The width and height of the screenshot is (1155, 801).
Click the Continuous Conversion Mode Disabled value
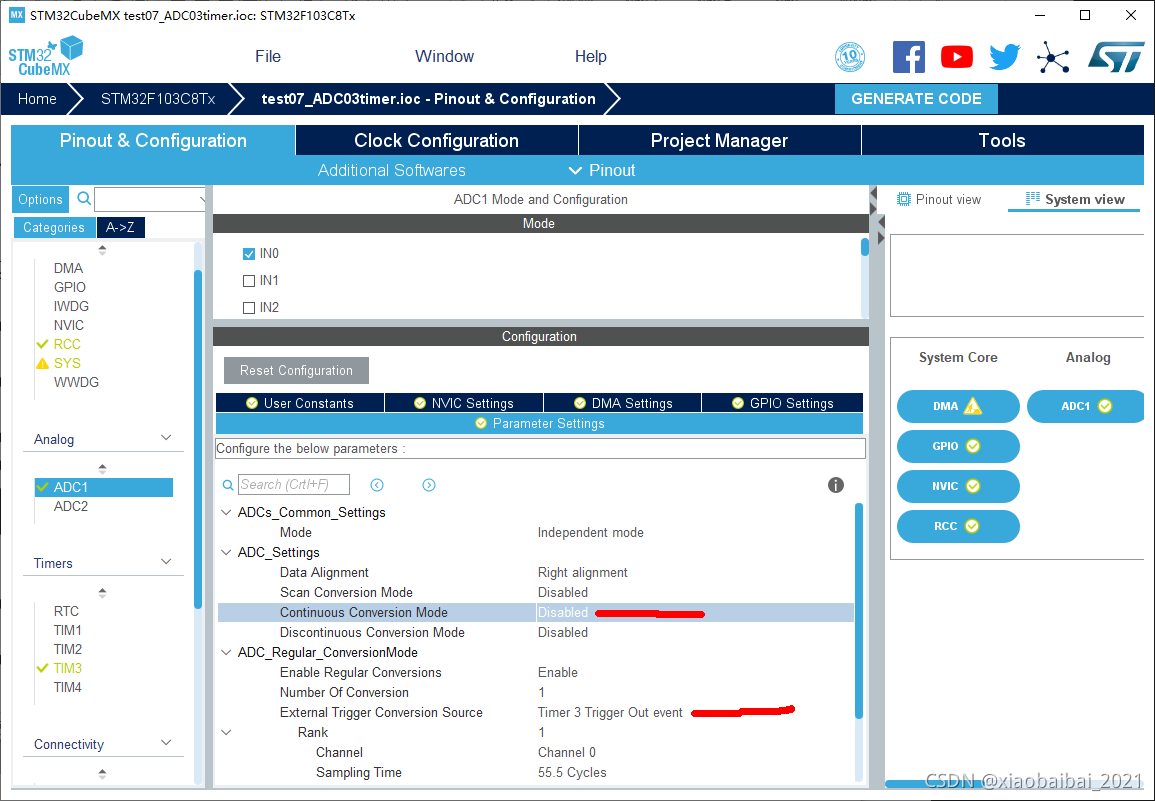pos(563,612)
